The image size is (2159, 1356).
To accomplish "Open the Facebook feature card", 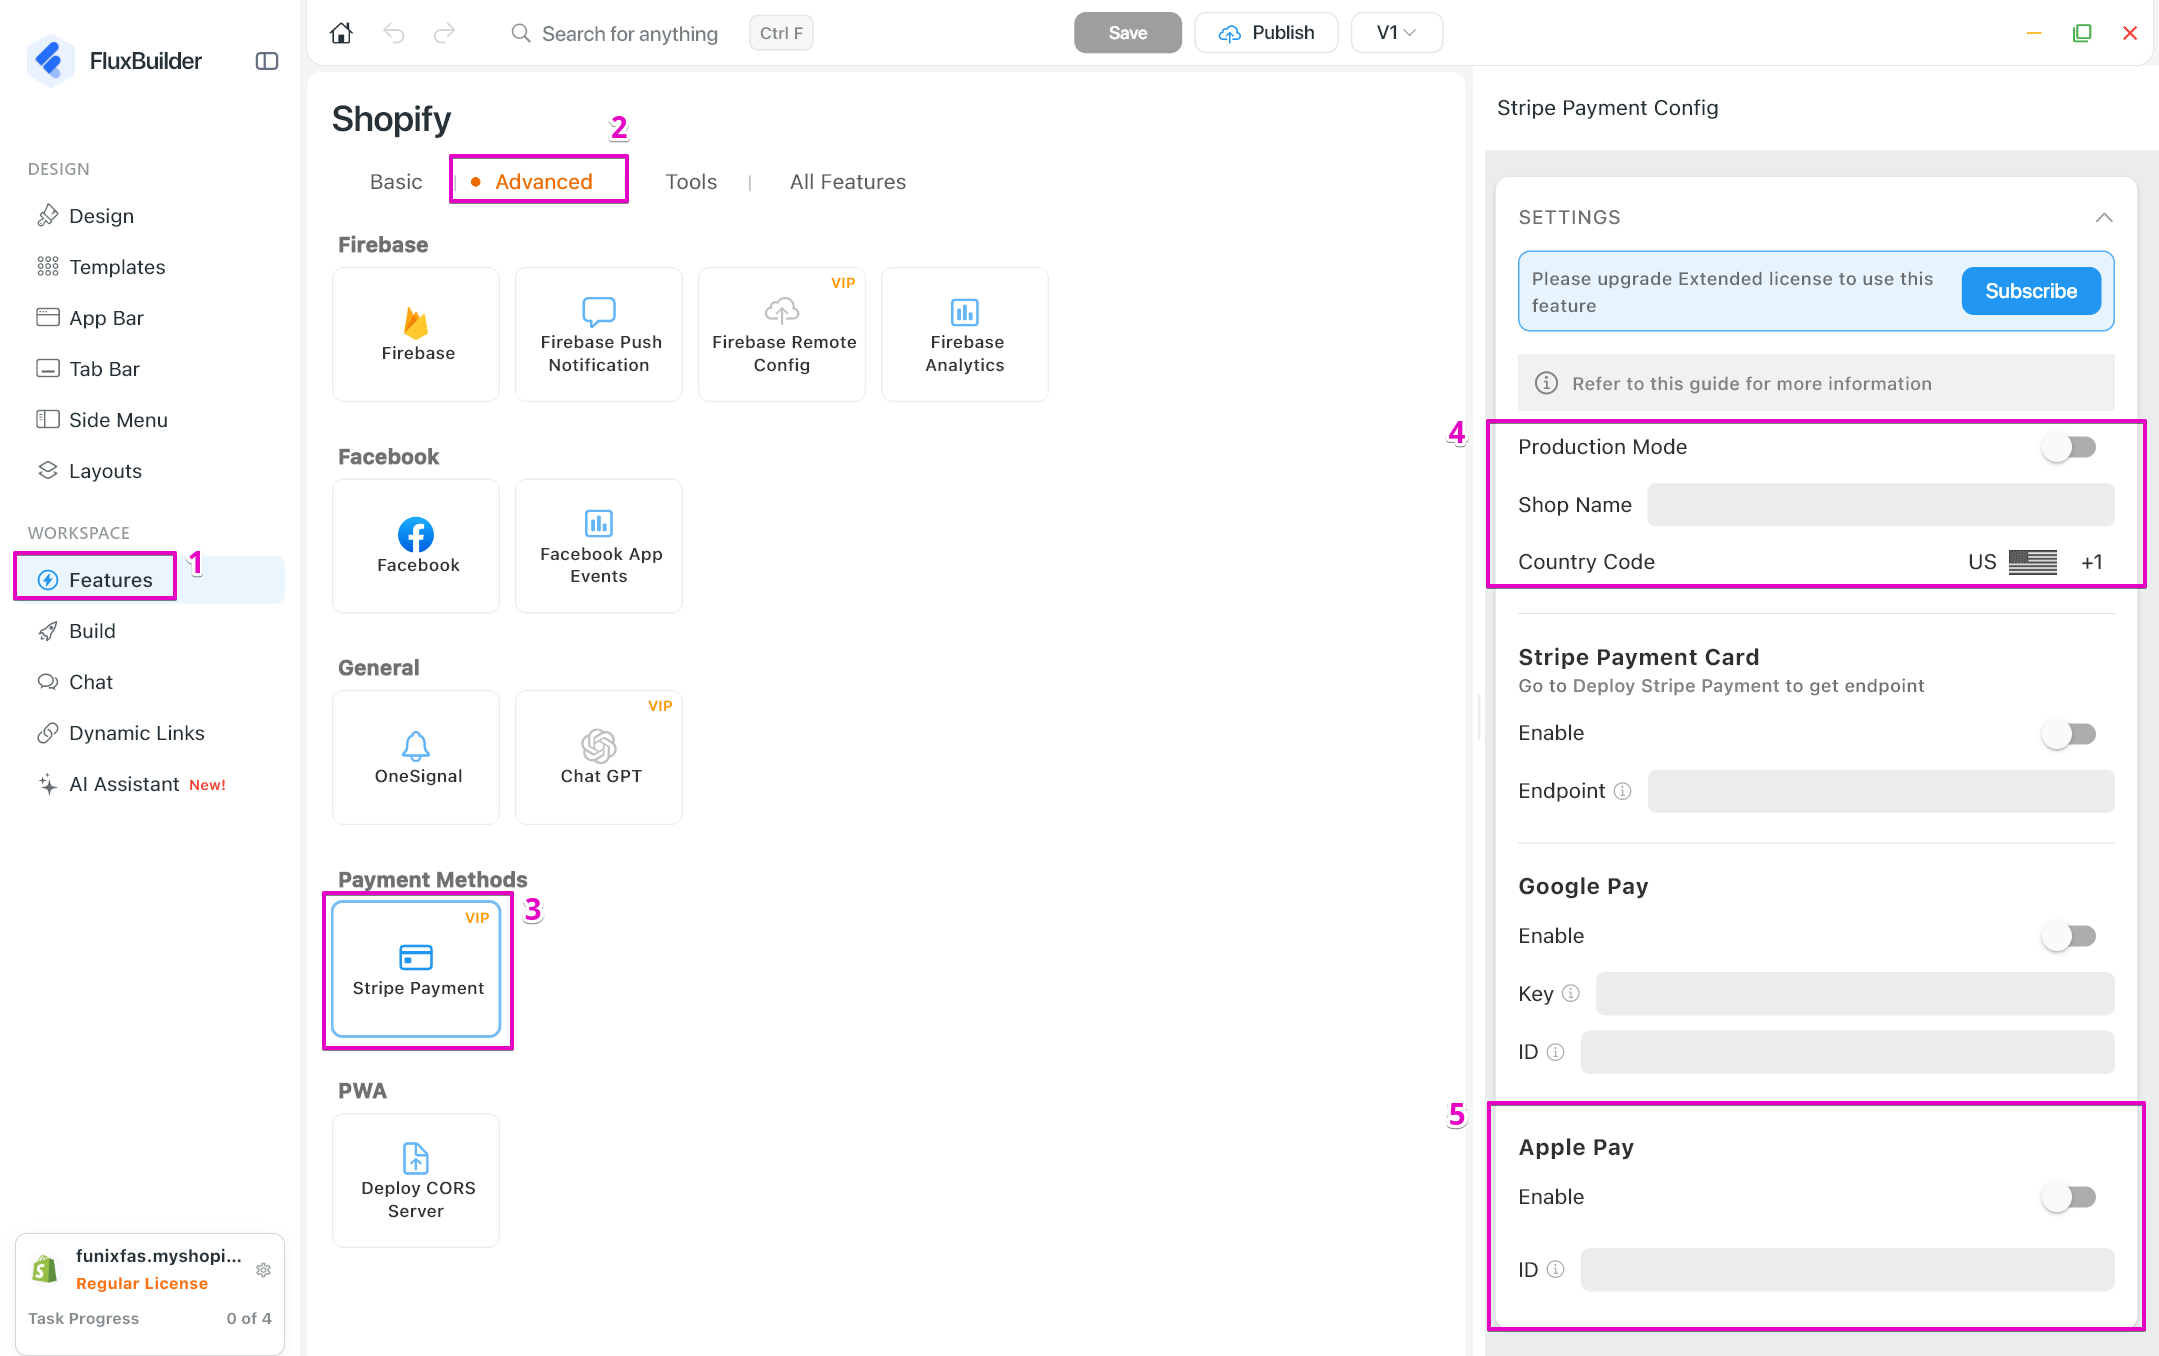I will (x=416, y=546).
